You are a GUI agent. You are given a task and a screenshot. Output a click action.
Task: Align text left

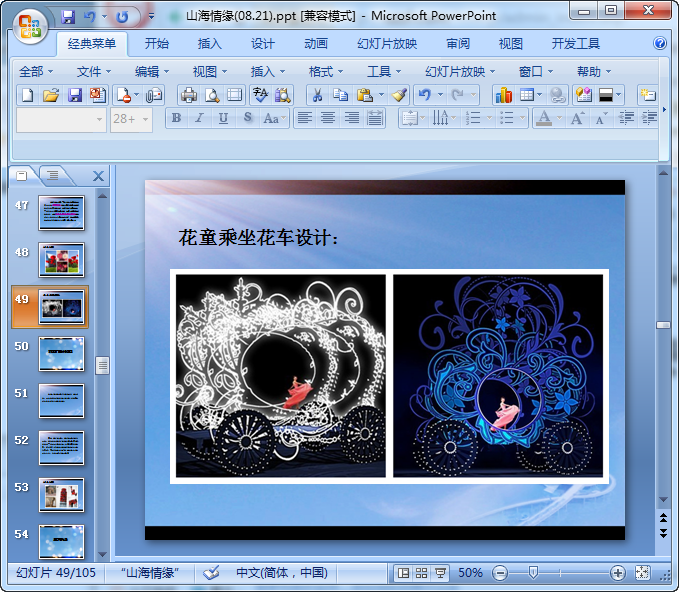305,118
